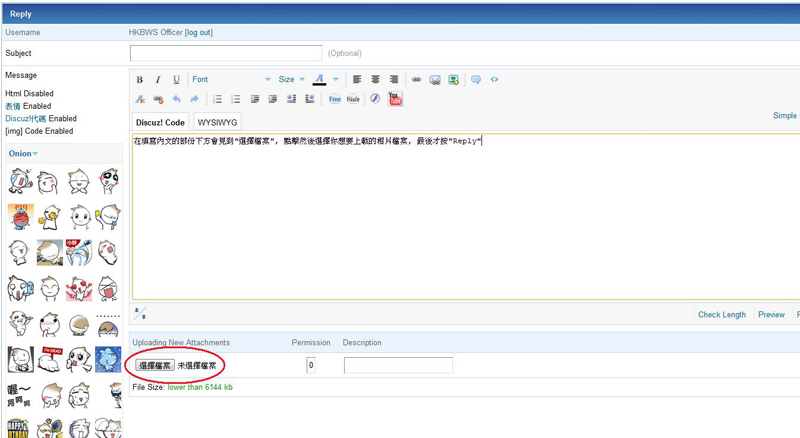Insert an ordered numbered list

pyautogui.click(x=217, y=99)
